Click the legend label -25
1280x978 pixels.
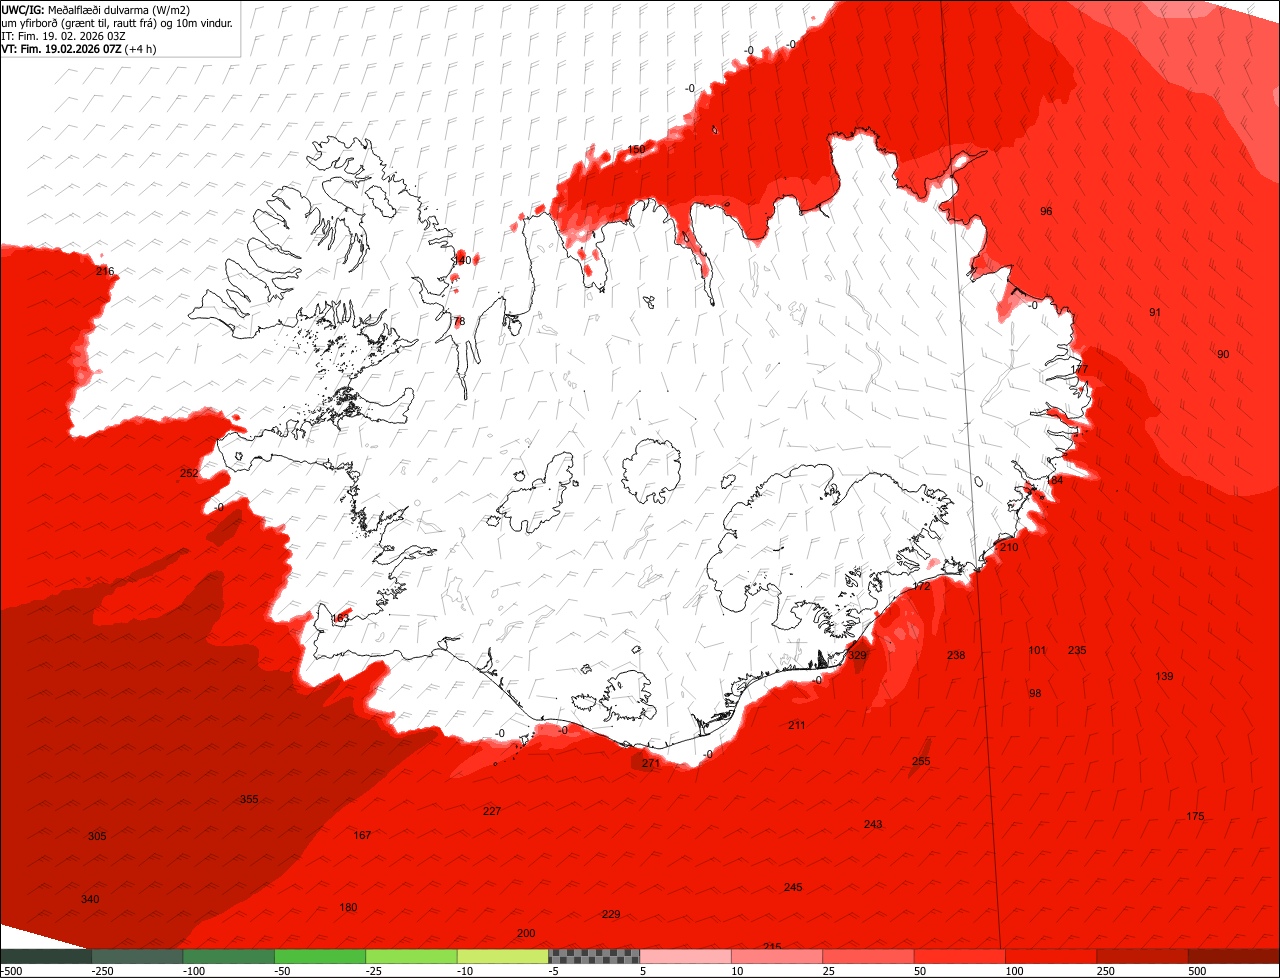coord(376,971)
